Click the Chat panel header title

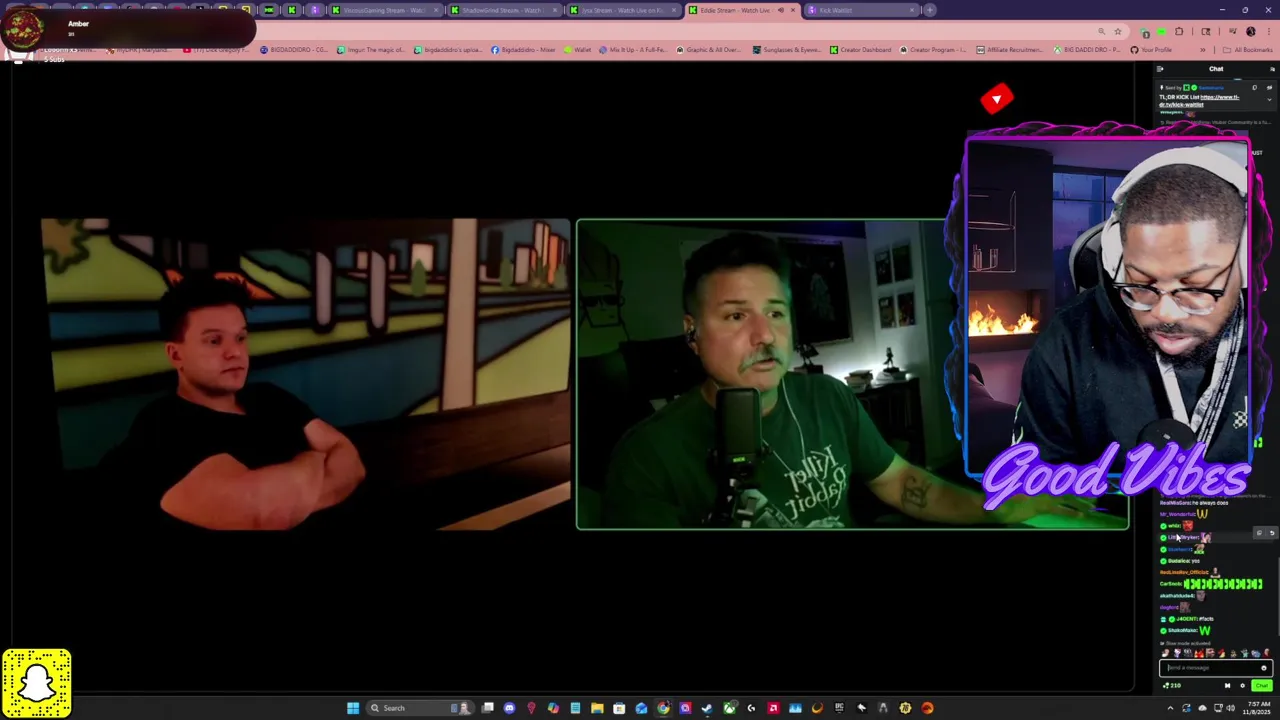pos(1216,69)
